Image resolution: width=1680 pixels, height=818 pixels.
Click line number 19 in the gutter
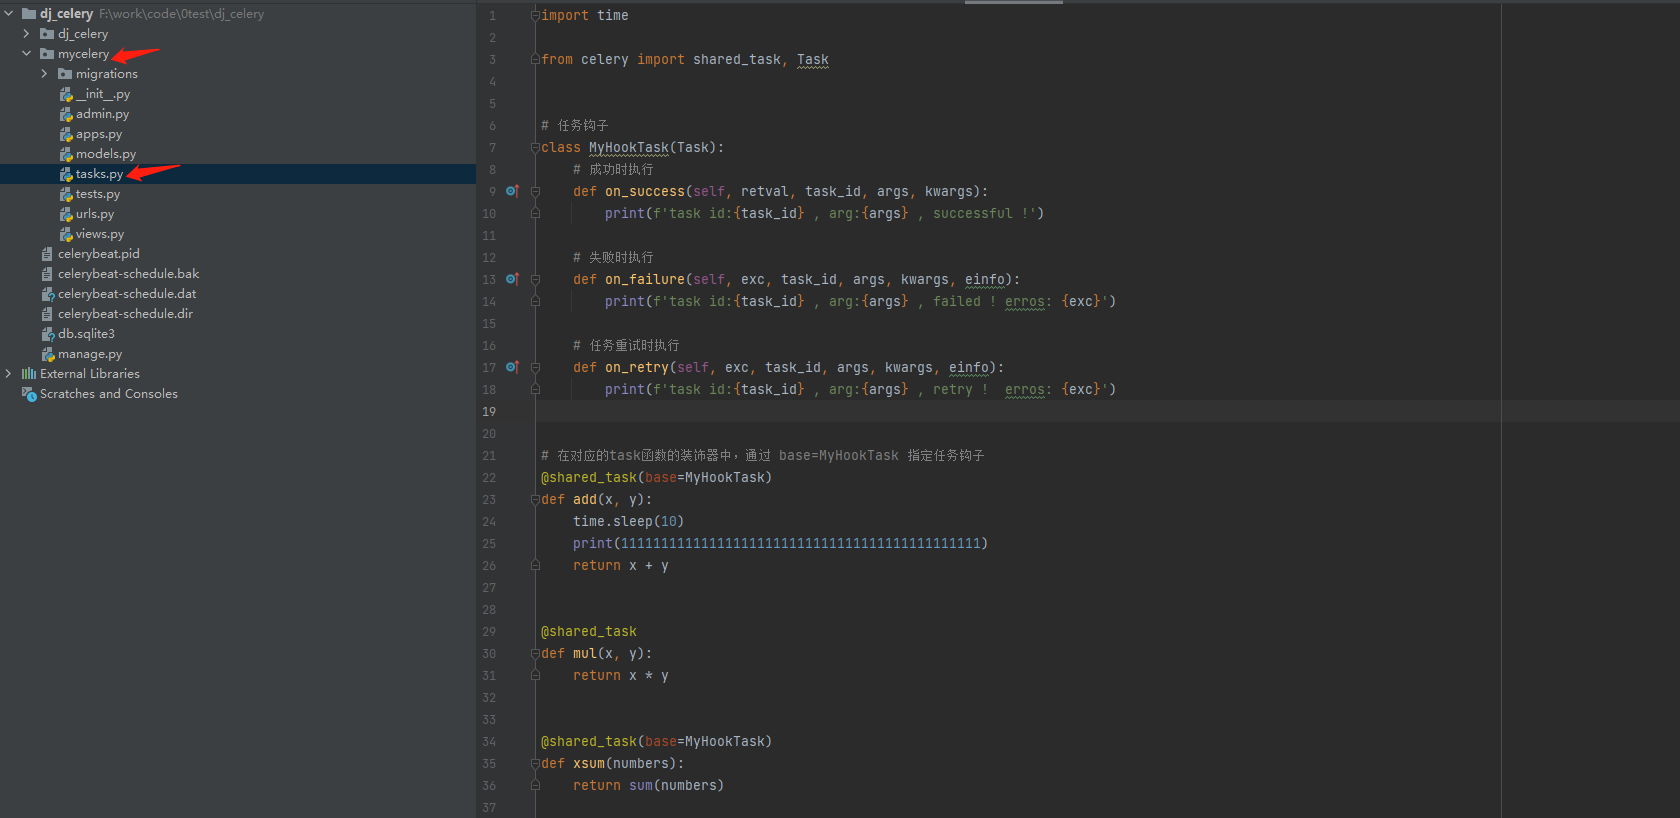pos(489,411)
